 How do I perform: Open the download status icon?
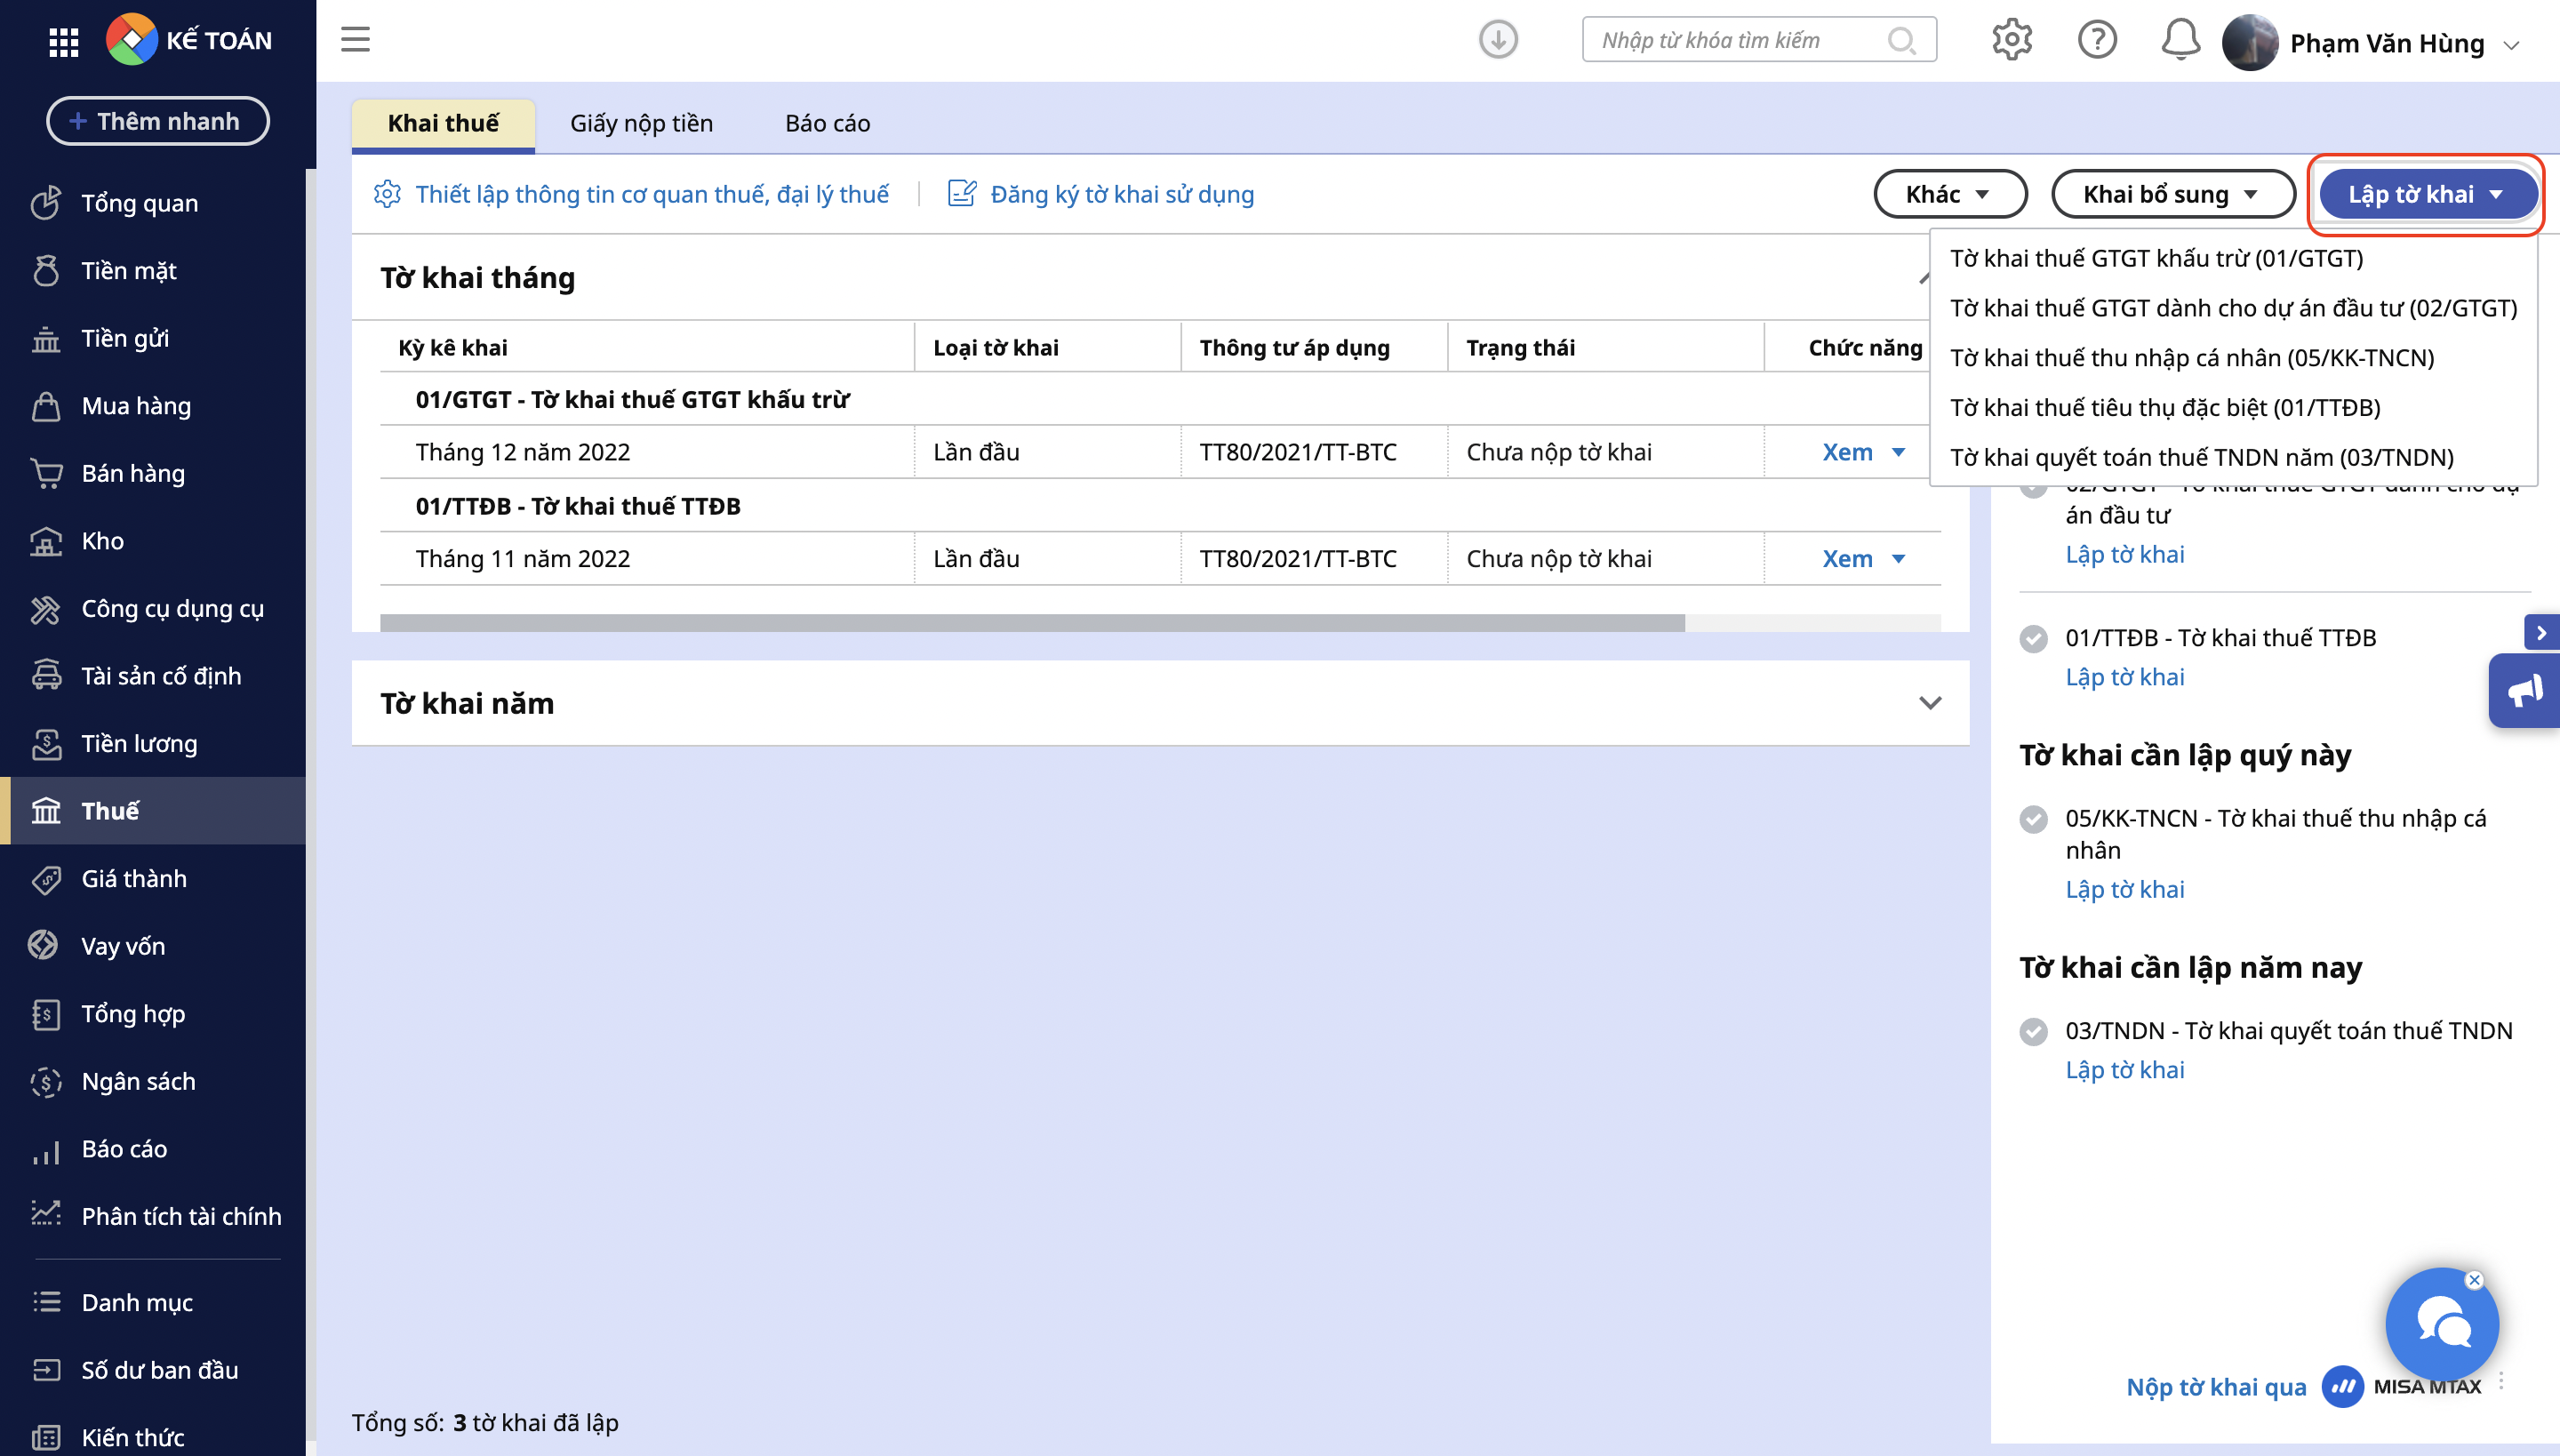tap(1498, 40)
